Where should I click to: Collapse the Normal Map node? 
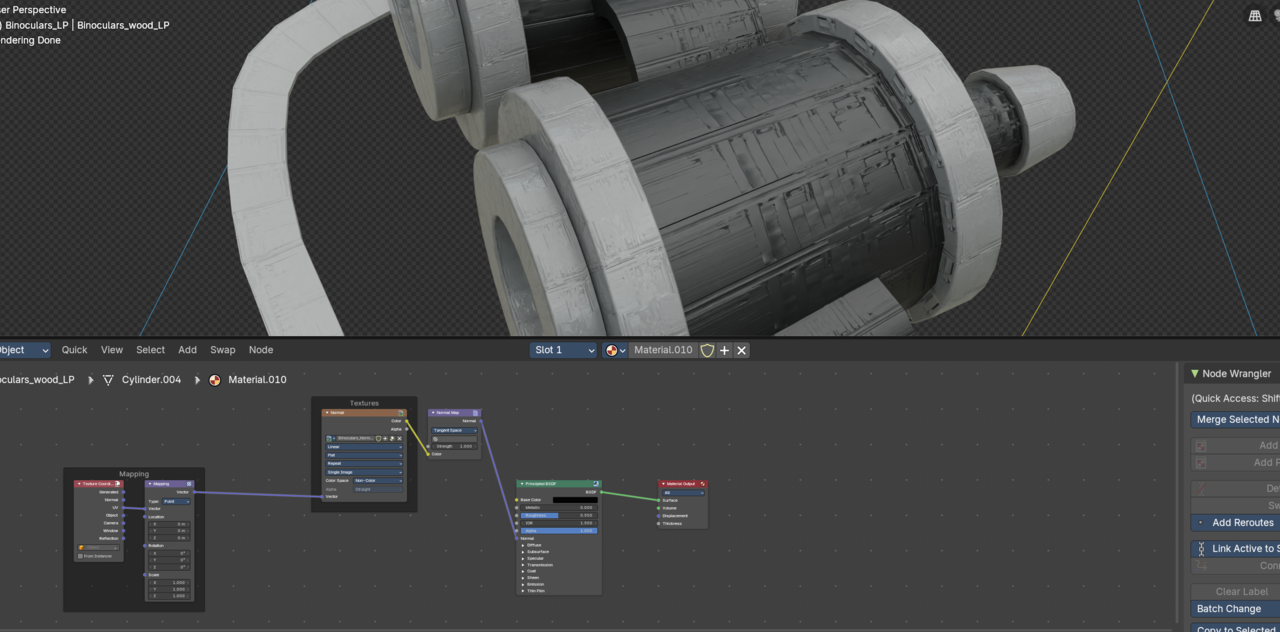(x=434, y=412)
